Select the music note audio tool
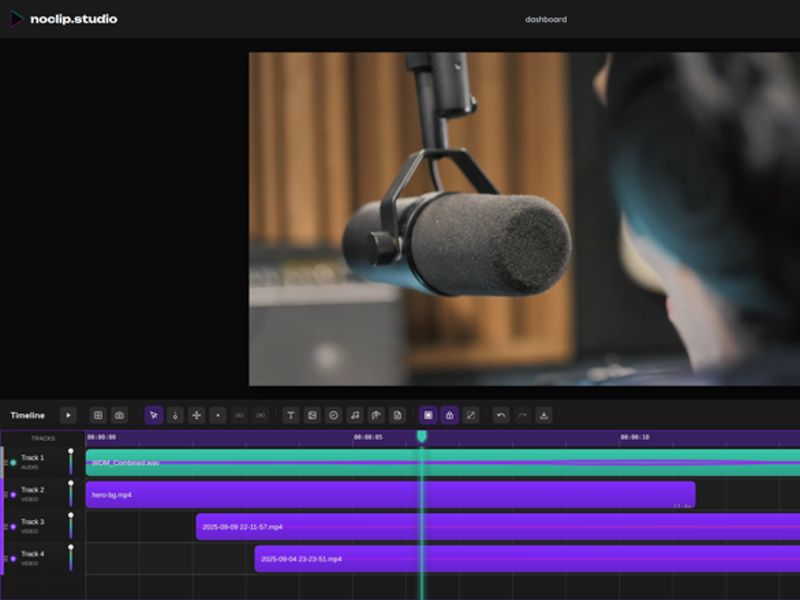 (353, 414)
